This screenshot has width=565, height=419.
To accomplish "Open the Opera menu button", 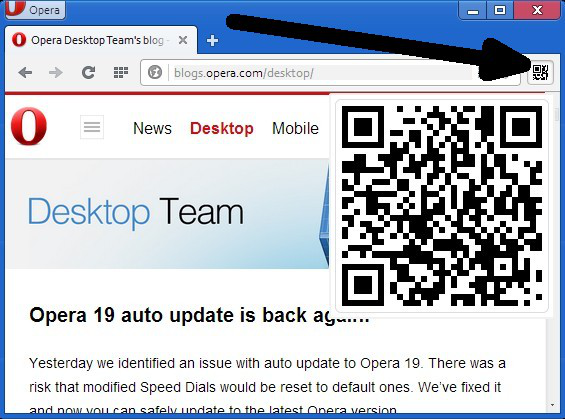I will tap(35, 9).
